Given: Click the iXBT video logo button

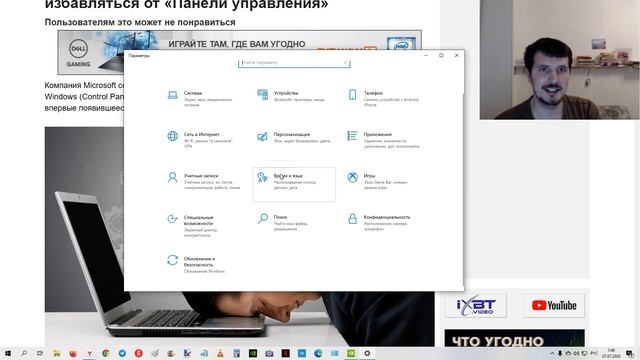Looking at the screenshot, I should pos(476,305).
